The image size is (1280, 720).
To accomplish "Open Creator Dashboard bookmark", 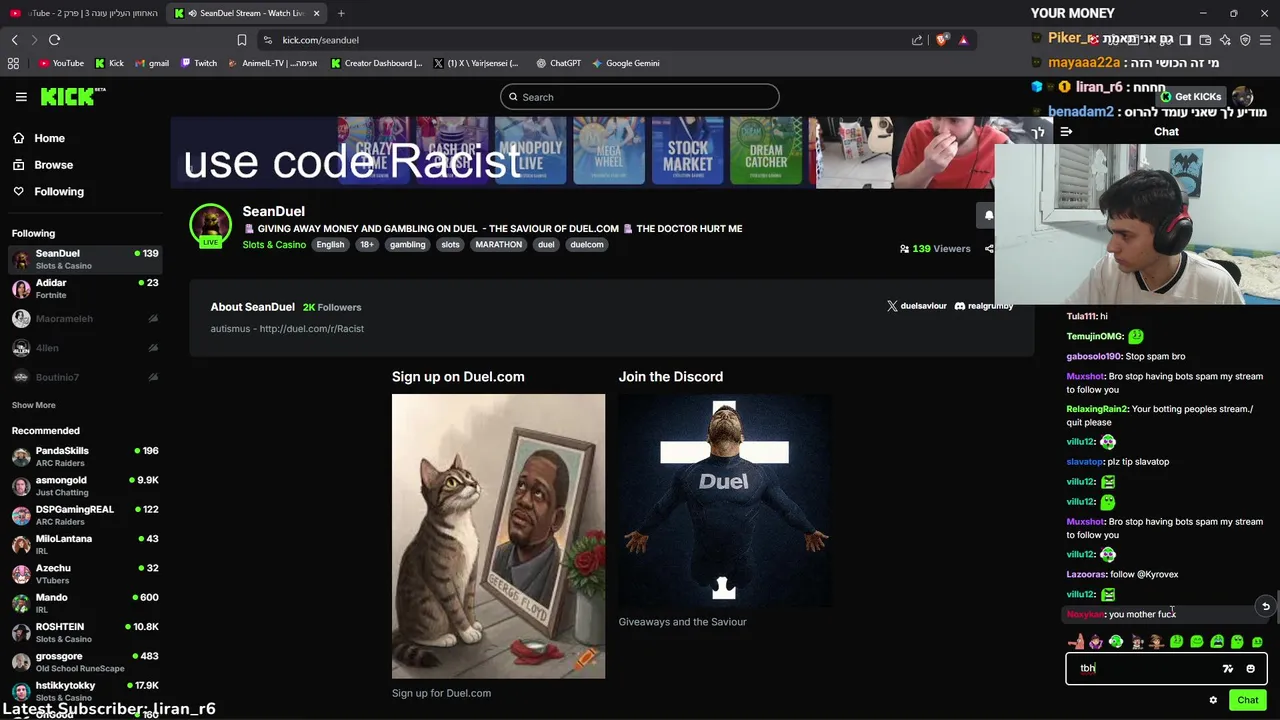I will click(376, 63).
